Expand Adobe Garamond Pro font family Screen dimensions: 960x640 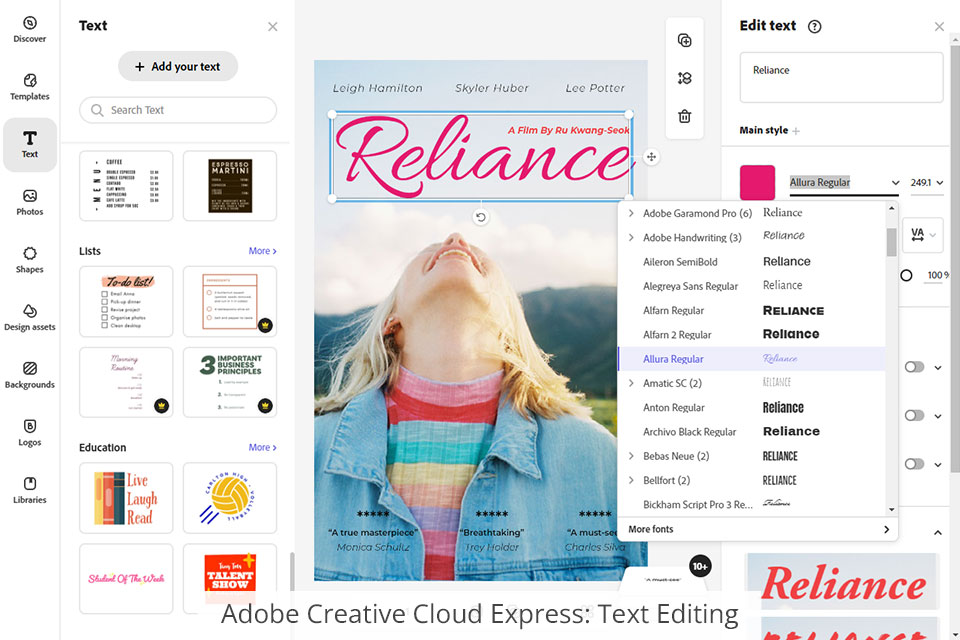pyautogui.click(x=631, y=213)
